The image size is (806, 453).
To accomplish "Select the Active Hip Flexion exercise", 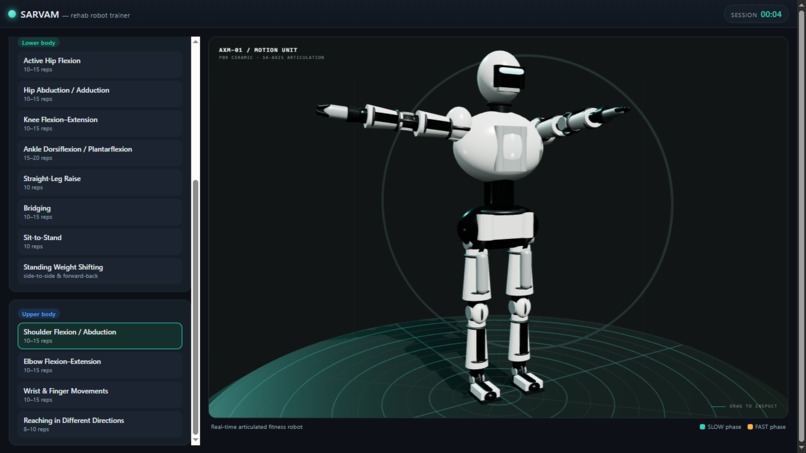I will tap(100, 64).
